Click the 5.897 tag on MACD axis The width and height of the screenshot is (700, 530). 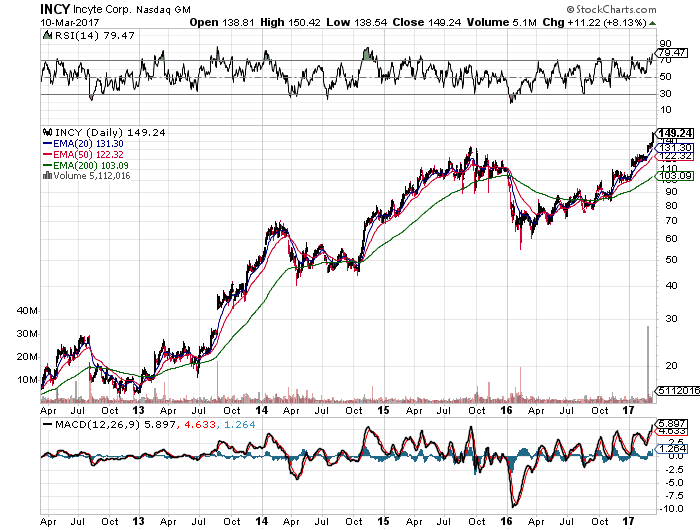tap(672, 423)
